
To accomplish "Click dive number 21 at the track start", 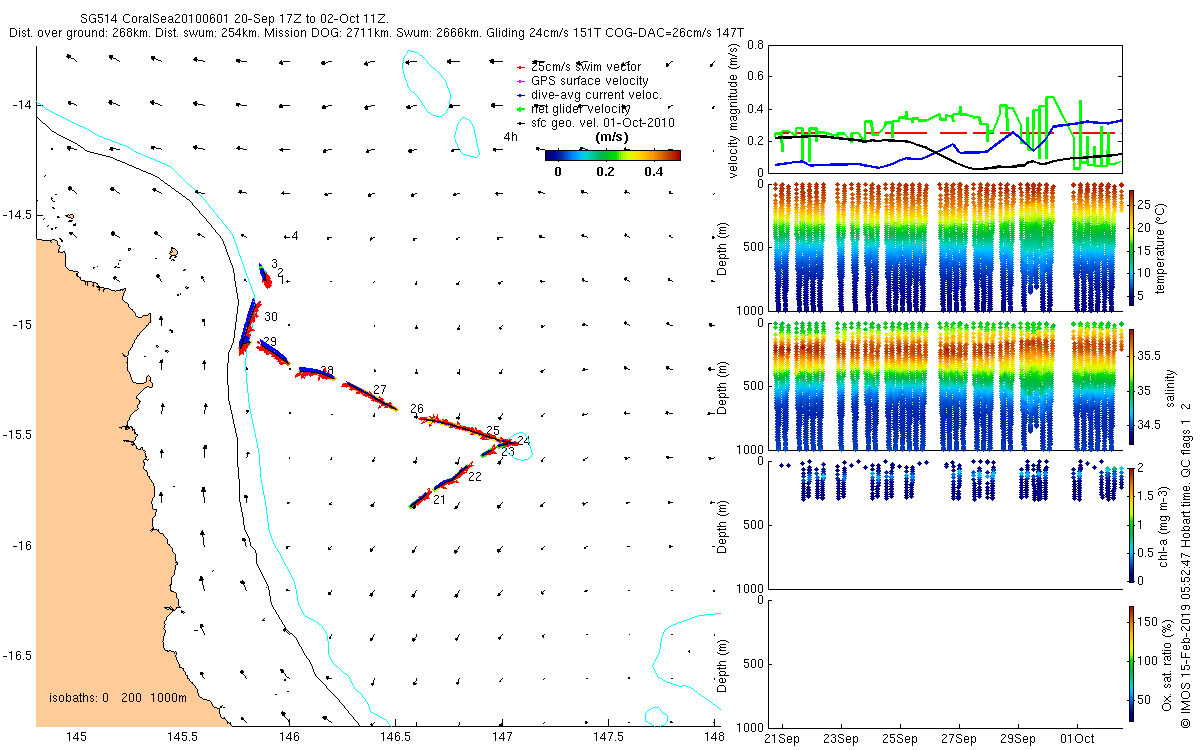I will pyautogui.click(x=439, y=499).
